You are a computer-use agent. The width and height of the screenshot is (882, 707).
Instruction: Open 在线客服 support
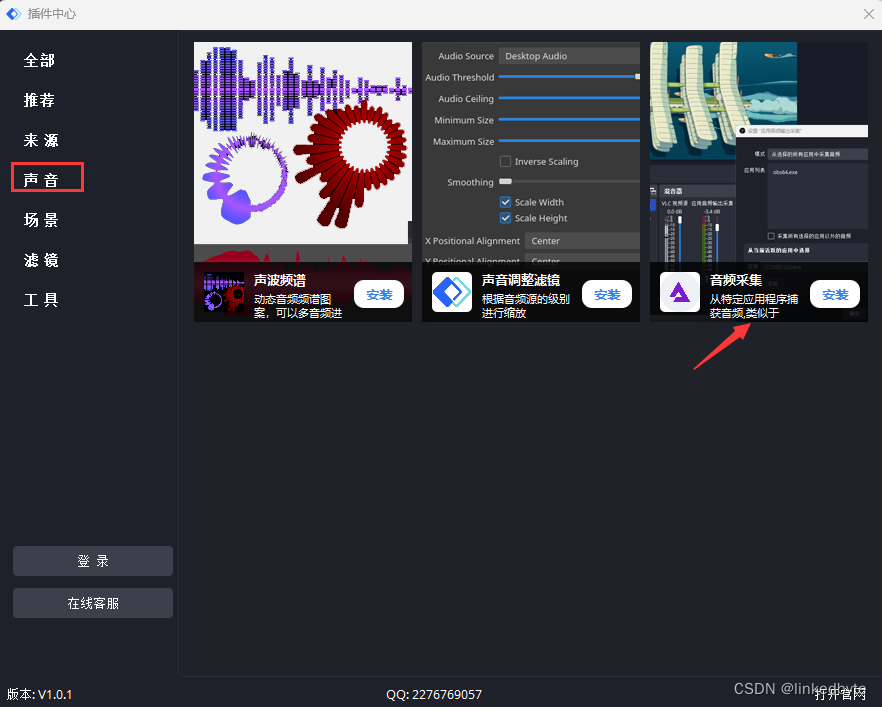coord(93,603)
